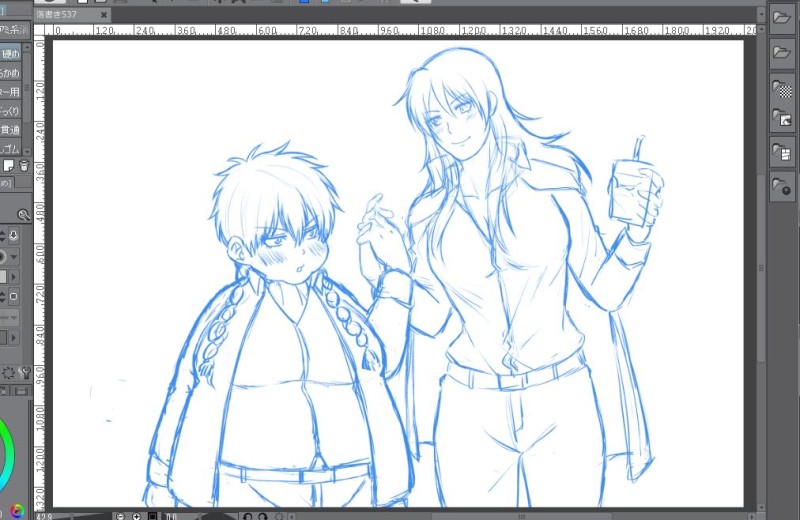Select the 硬め eraser sub tool
Image resolution: width=800 pixels, height=520 pixels.
[x=10, y=54]
